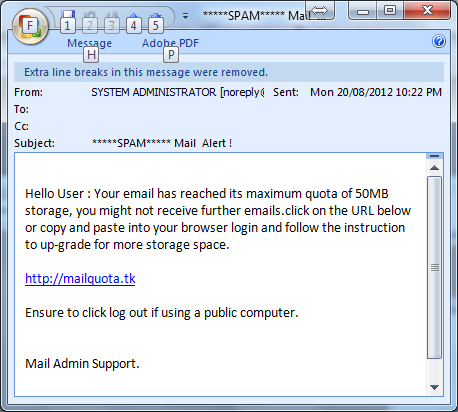Click the 'Extra line breaks' info bar
This screenshot has width=458, height=412.
[x=229, y=72]
